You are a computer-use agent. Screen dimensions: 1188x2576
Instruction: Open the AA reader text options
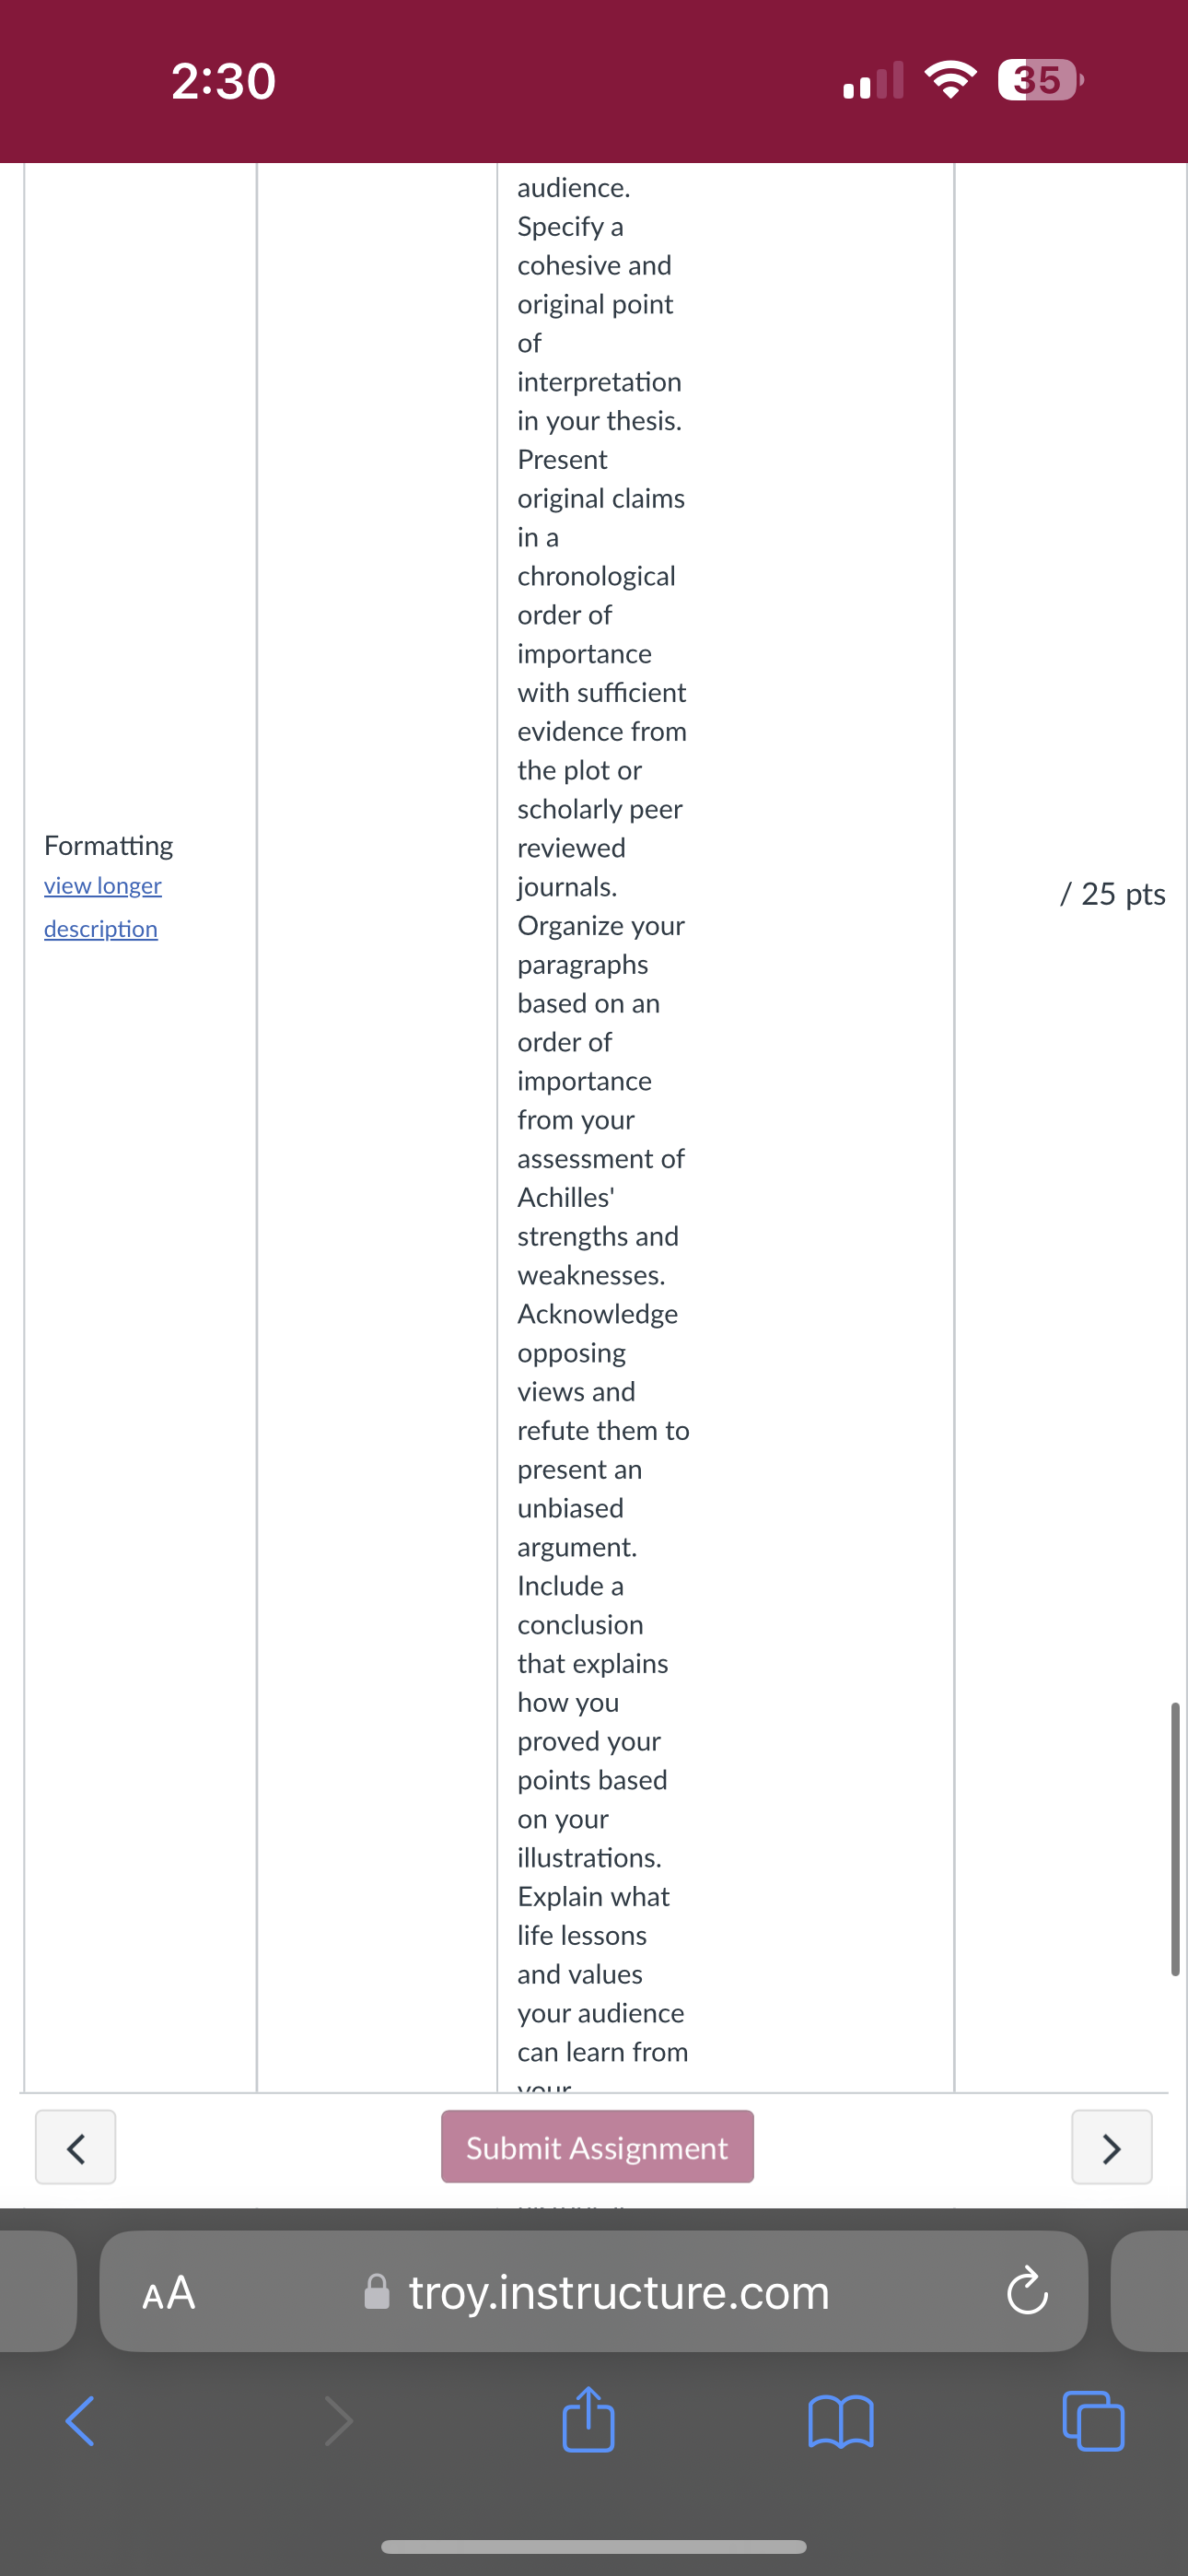coord(168,2292)
